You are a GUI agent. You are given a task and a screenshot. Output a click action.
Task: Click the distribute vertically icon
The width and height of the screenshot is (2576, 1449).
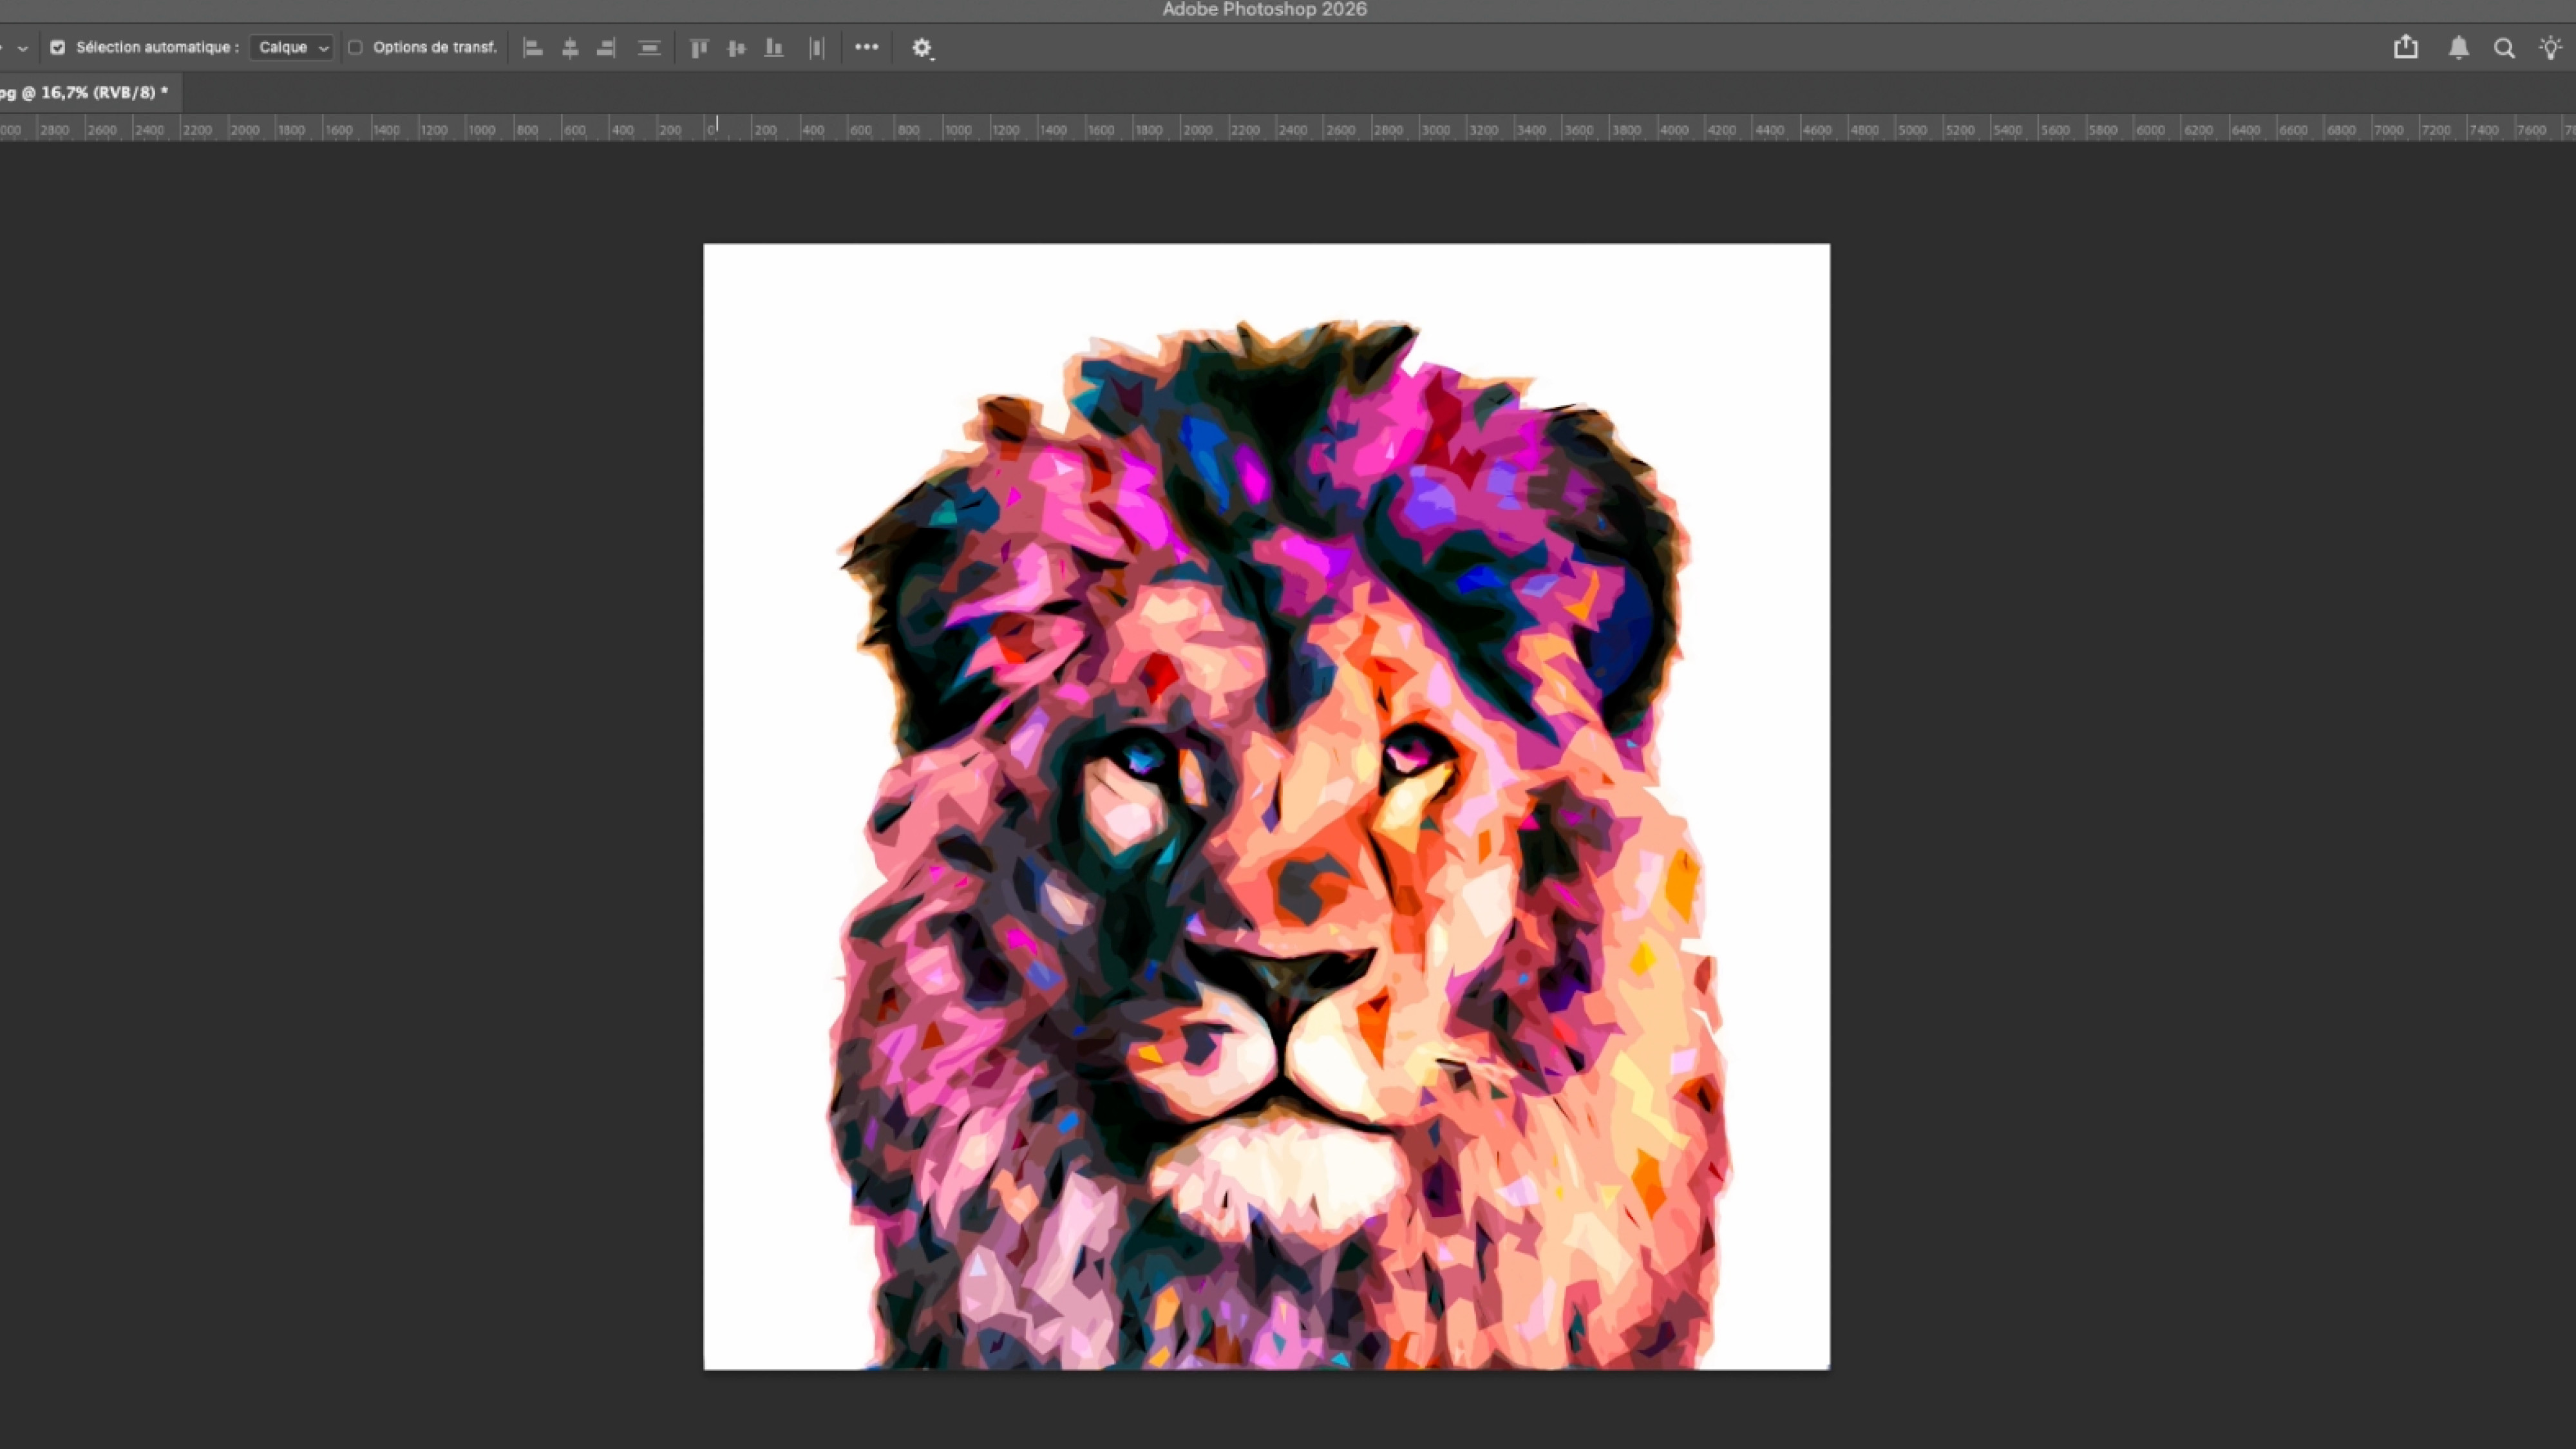pyautogui.click(x=649, y=47)
